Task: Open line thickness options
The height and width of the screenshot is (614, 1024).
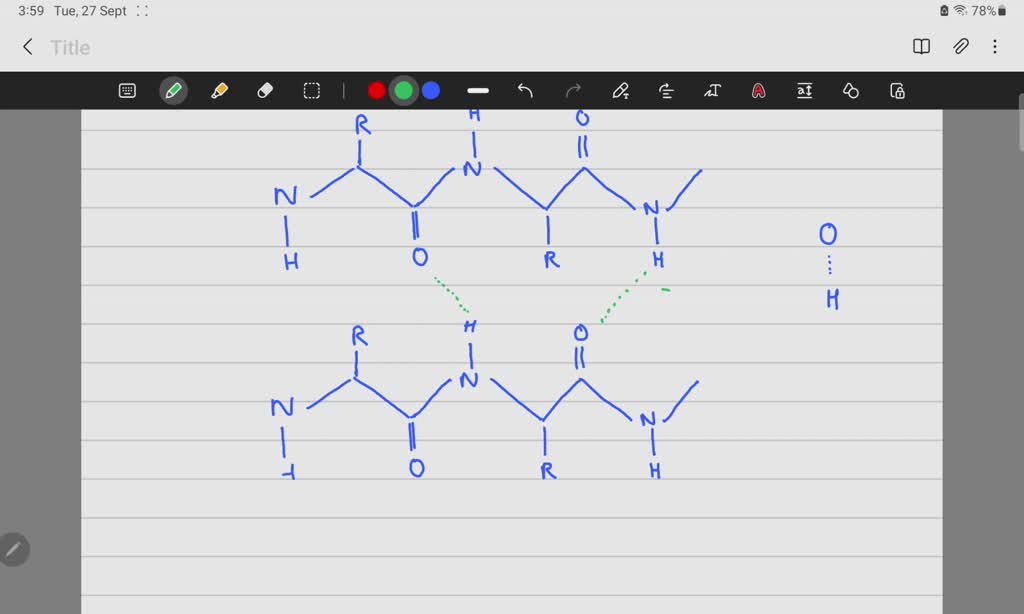Action: pyautogui.click(x=477, y=90)
